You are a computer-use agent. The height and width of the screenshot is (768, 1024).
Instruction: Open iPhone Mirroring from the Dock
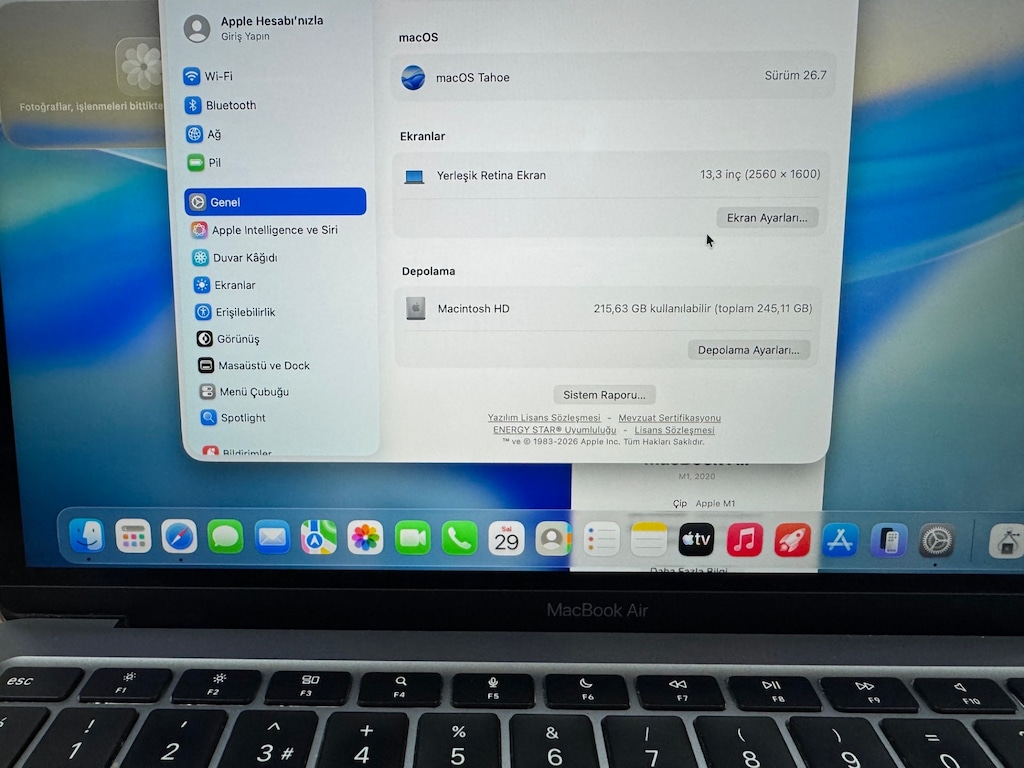[x=888, y=541]
